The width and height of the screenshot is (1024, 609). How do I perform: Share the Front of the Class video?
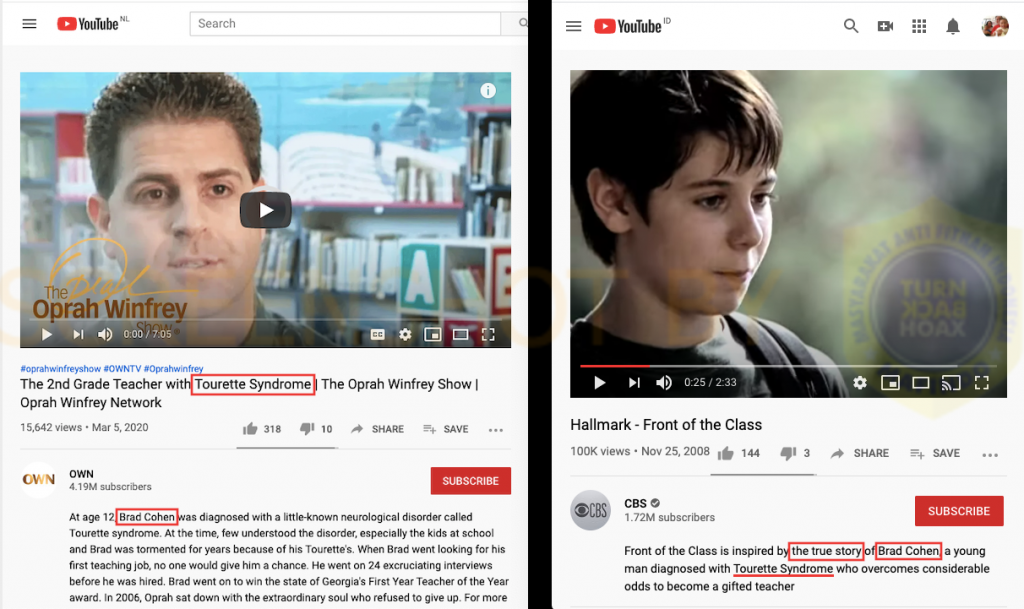(859, 453)
